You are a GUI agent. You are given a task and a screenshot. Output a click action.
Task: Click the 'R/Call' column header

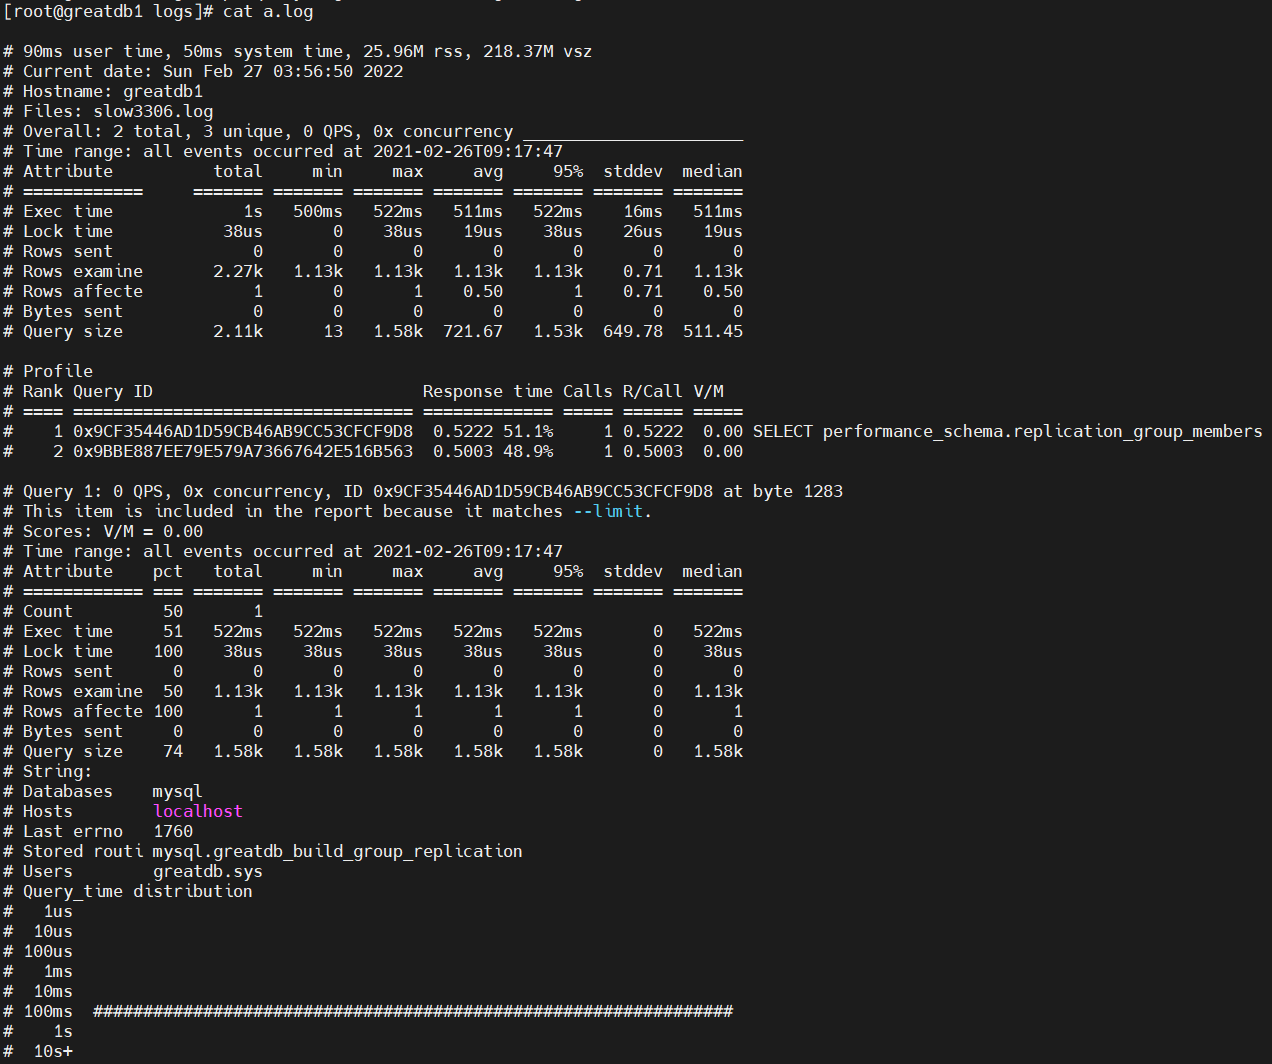[x=653, y=391]
